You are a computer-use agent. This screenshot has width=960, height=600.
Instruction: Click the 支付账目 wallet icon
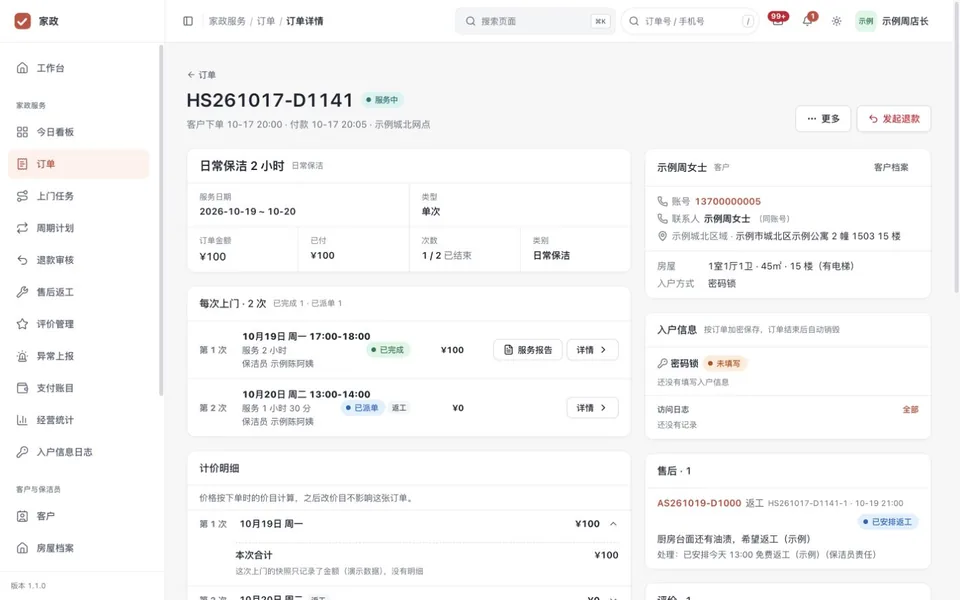coord(22,388)
